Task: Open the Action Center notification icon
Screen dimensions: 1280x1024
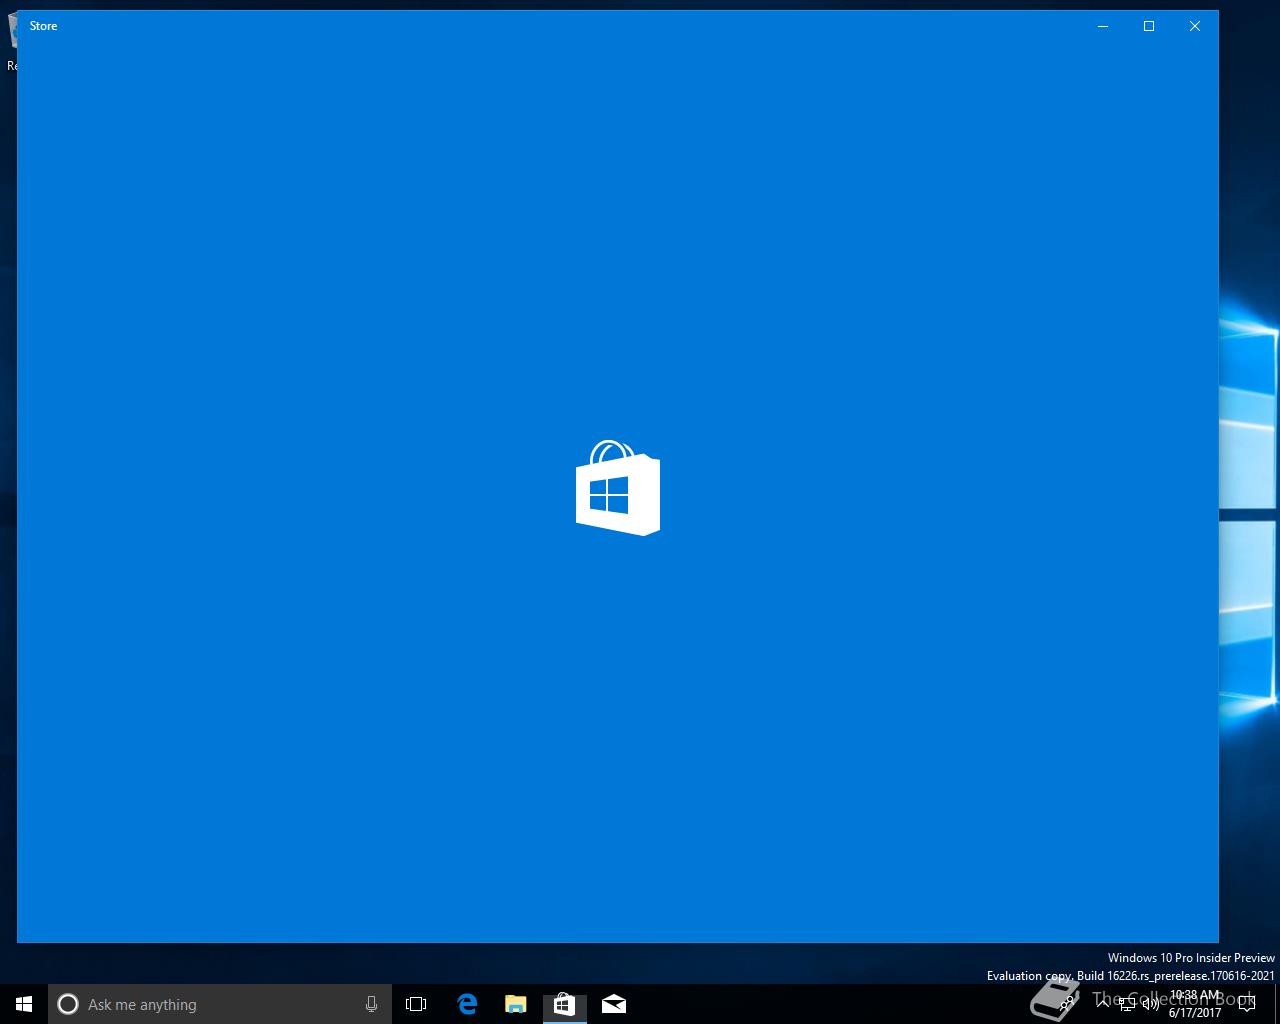Action: tap(1247, 1004)
